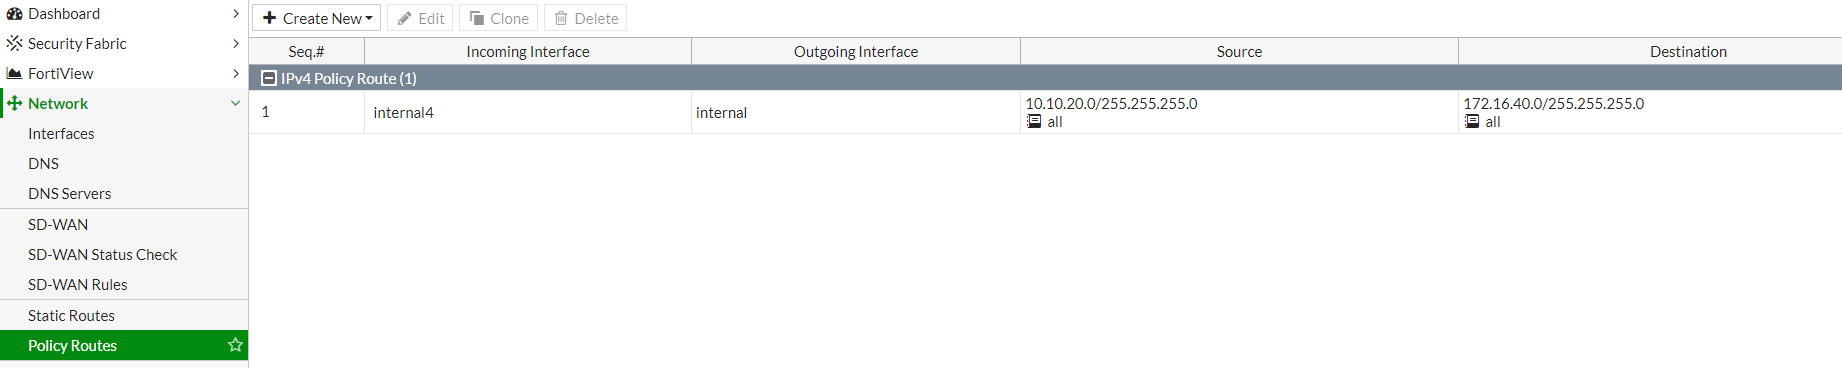Open the Create New dropdown
The height and width of the screenshot is (368, 1842).
(x=316, y=18)
